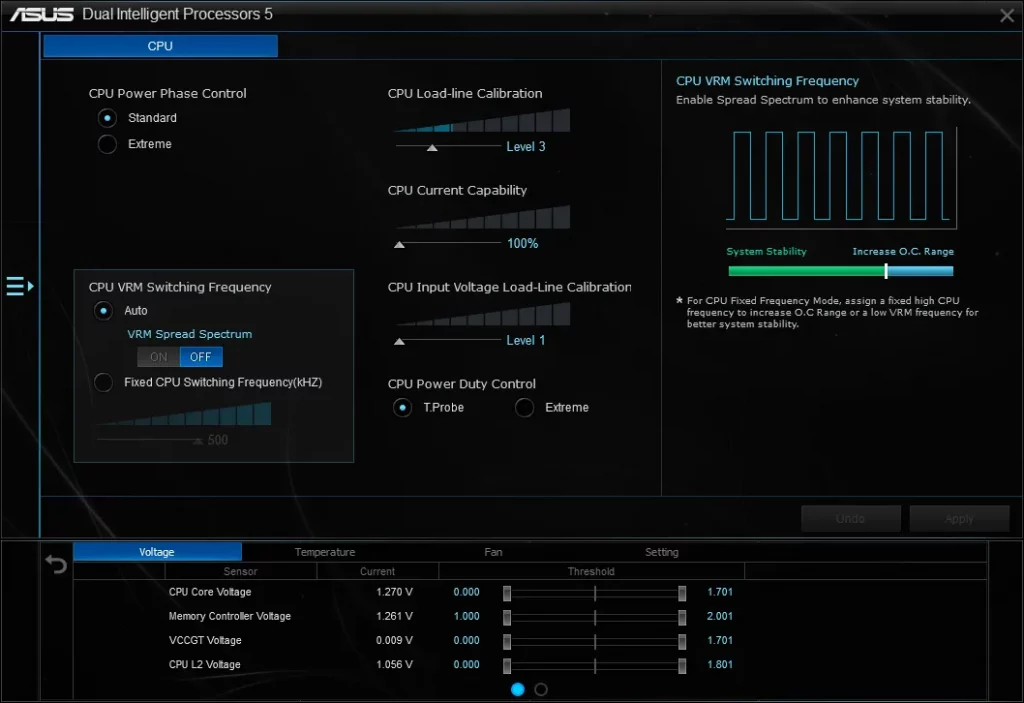Switch to the Temperature monitor tab
Viewport: 1024px width, 703px height.
pos(325,552)
